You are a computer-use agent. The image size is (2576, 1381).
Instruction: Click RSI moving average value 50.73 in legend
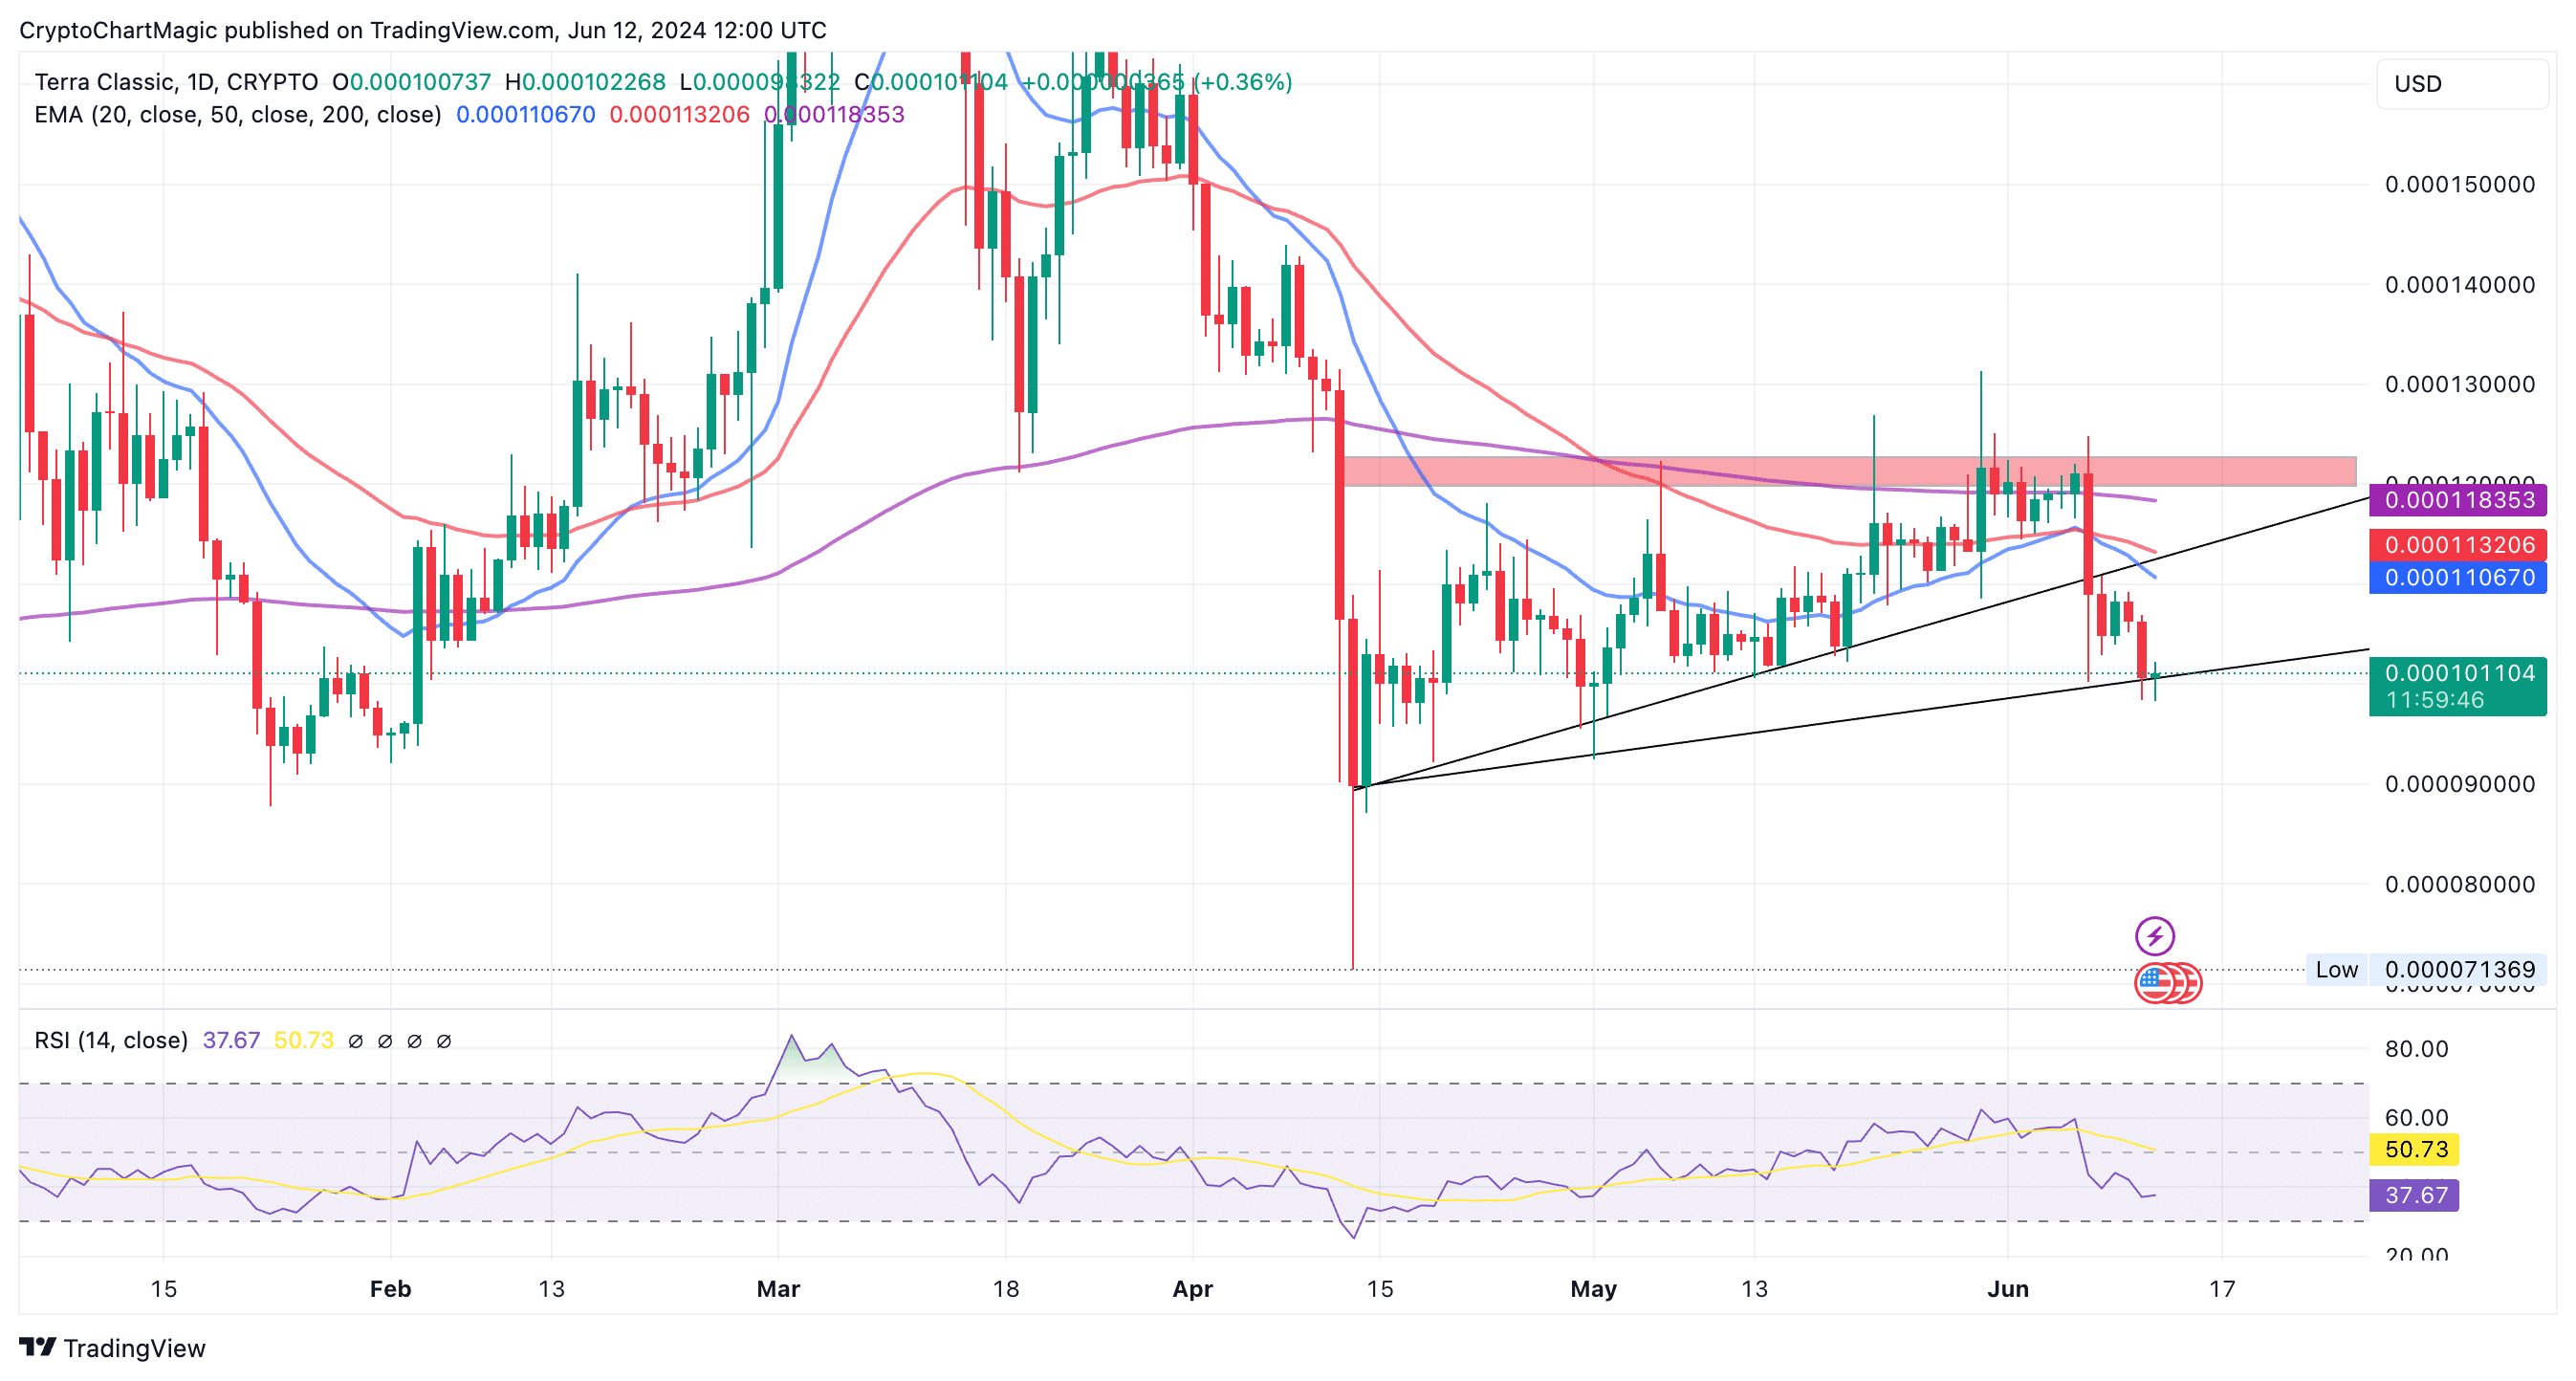(303, 1040)
